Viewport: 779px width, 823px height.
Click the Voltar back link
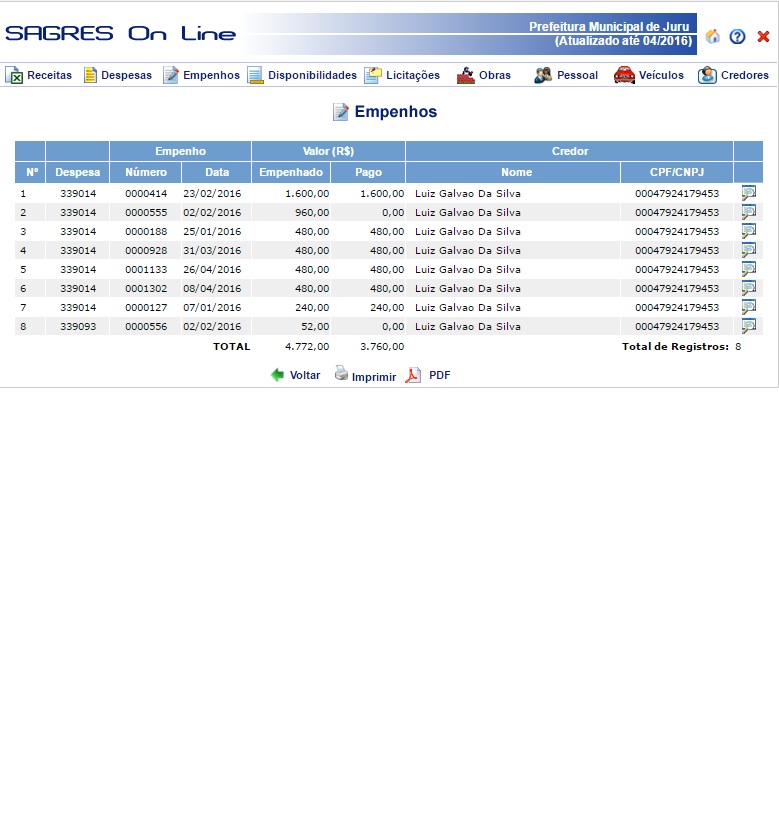click(x=296, y=375)
